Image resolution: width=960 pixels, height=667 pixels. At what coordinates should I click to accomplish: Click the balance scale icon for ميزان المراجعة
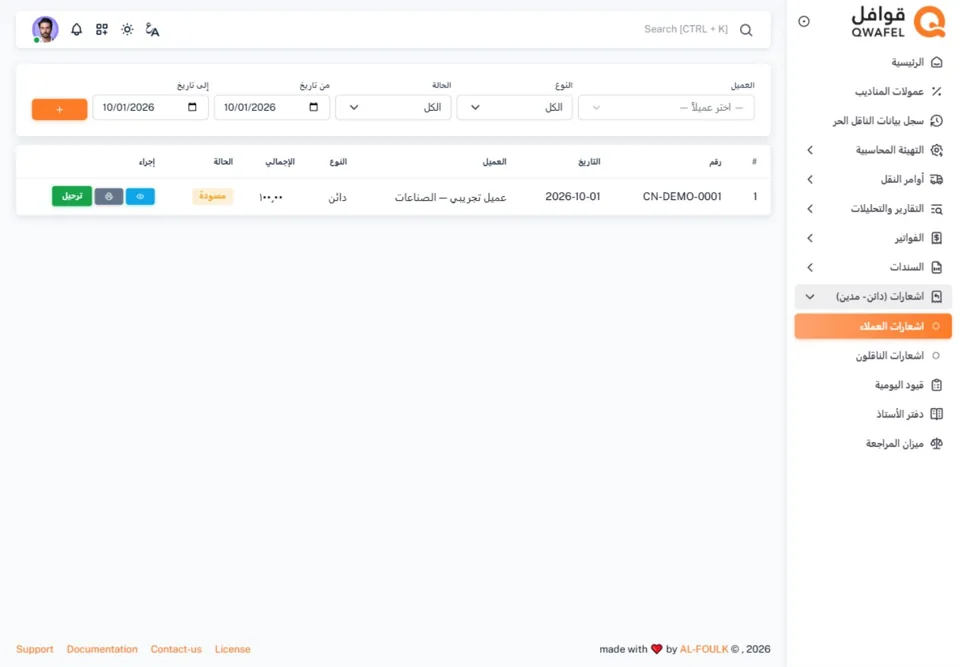click(x=937, y=443)
